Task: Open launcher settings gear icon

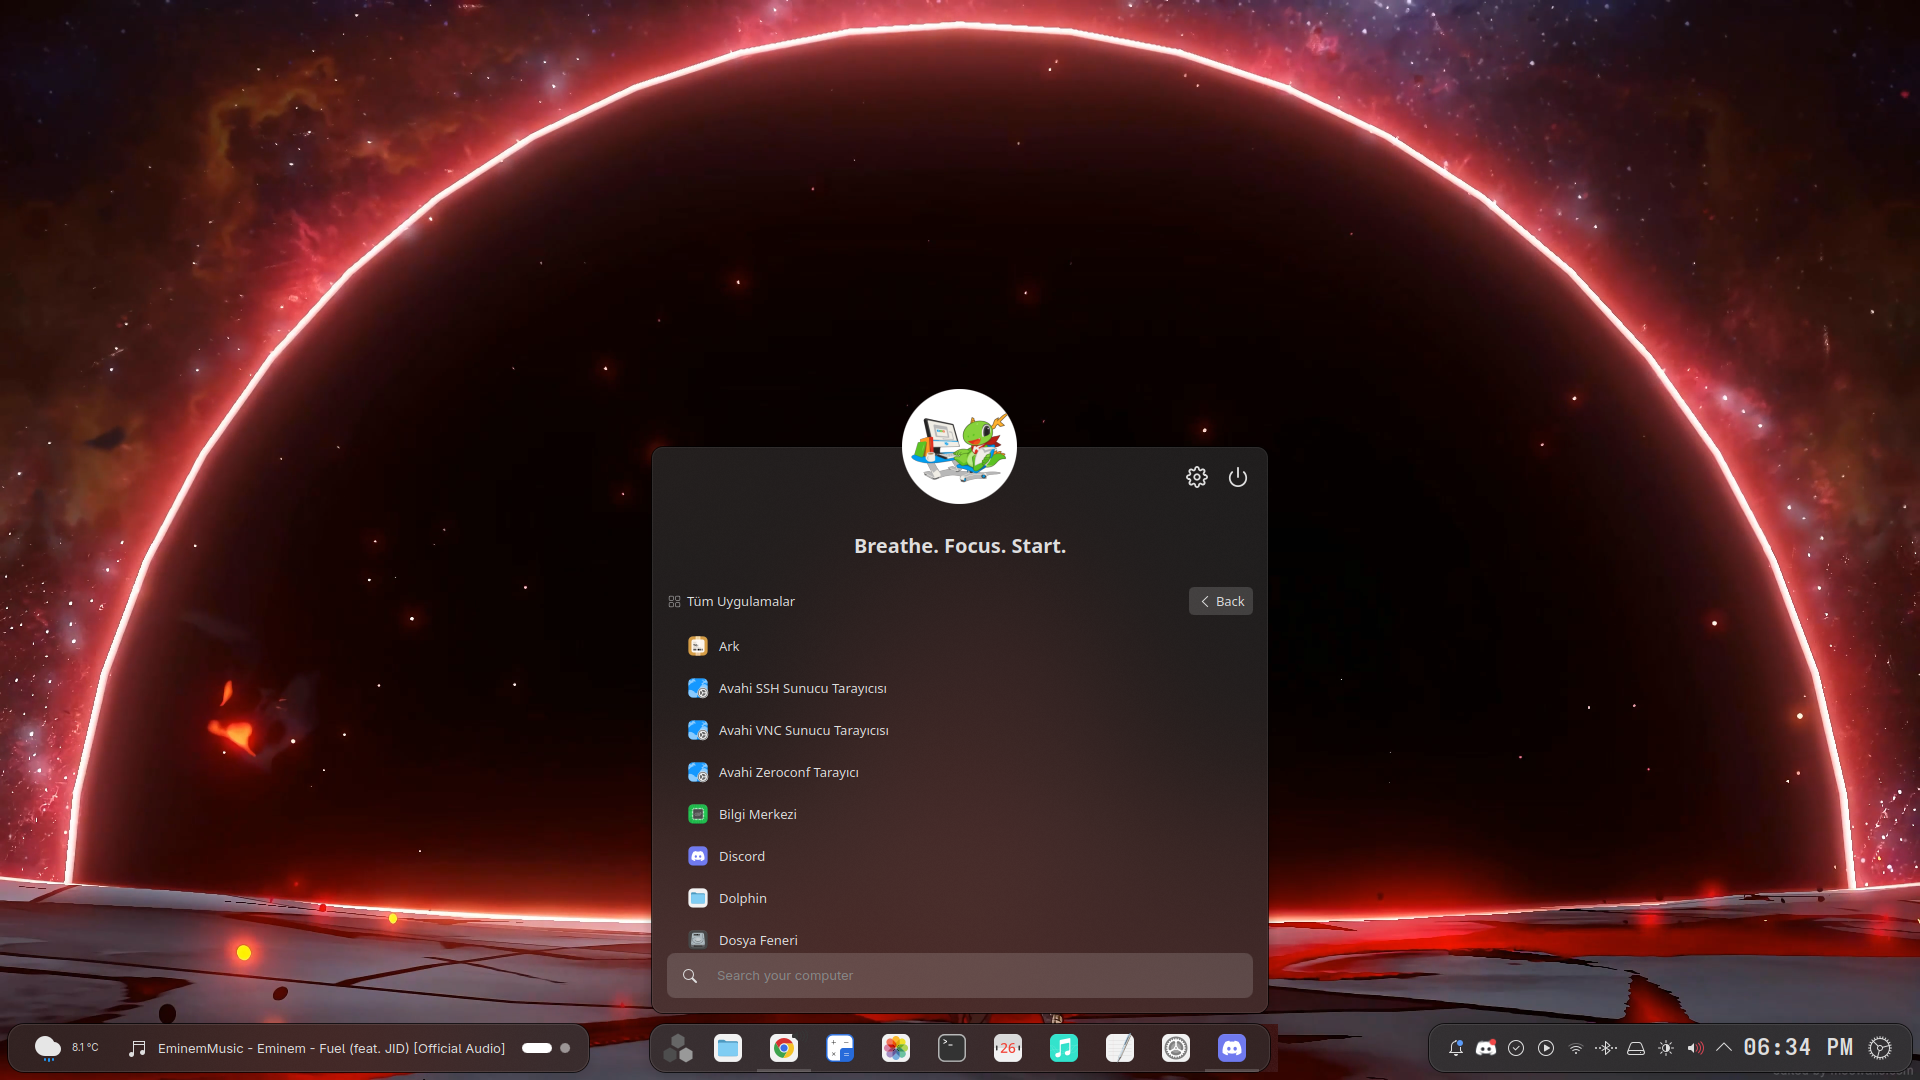Action: pyautogui.click(x=1197, y=477)
